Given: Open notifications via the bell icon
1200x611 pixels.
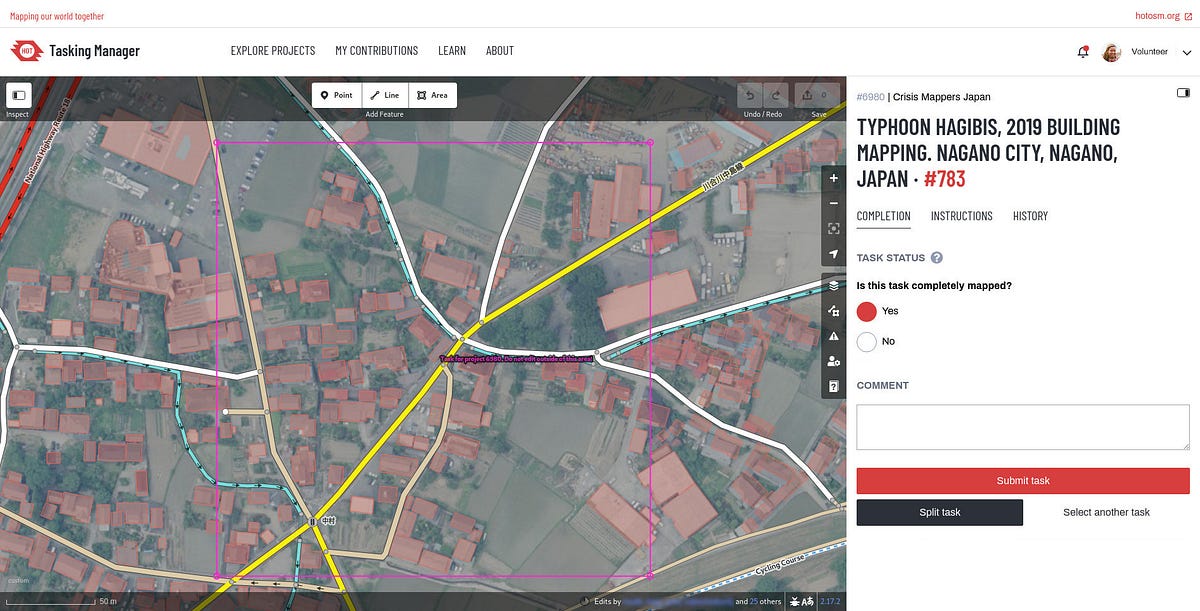Looking at the screenshot, I should [1082, 51].
